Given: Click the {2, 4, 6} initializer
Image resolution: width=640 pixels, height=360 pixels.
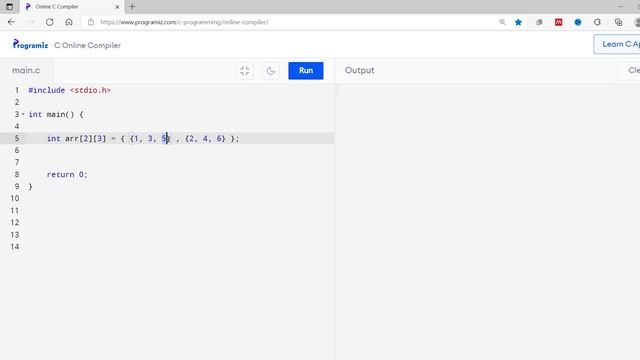Looking at the screenshot, I should [x=205, y=138].
